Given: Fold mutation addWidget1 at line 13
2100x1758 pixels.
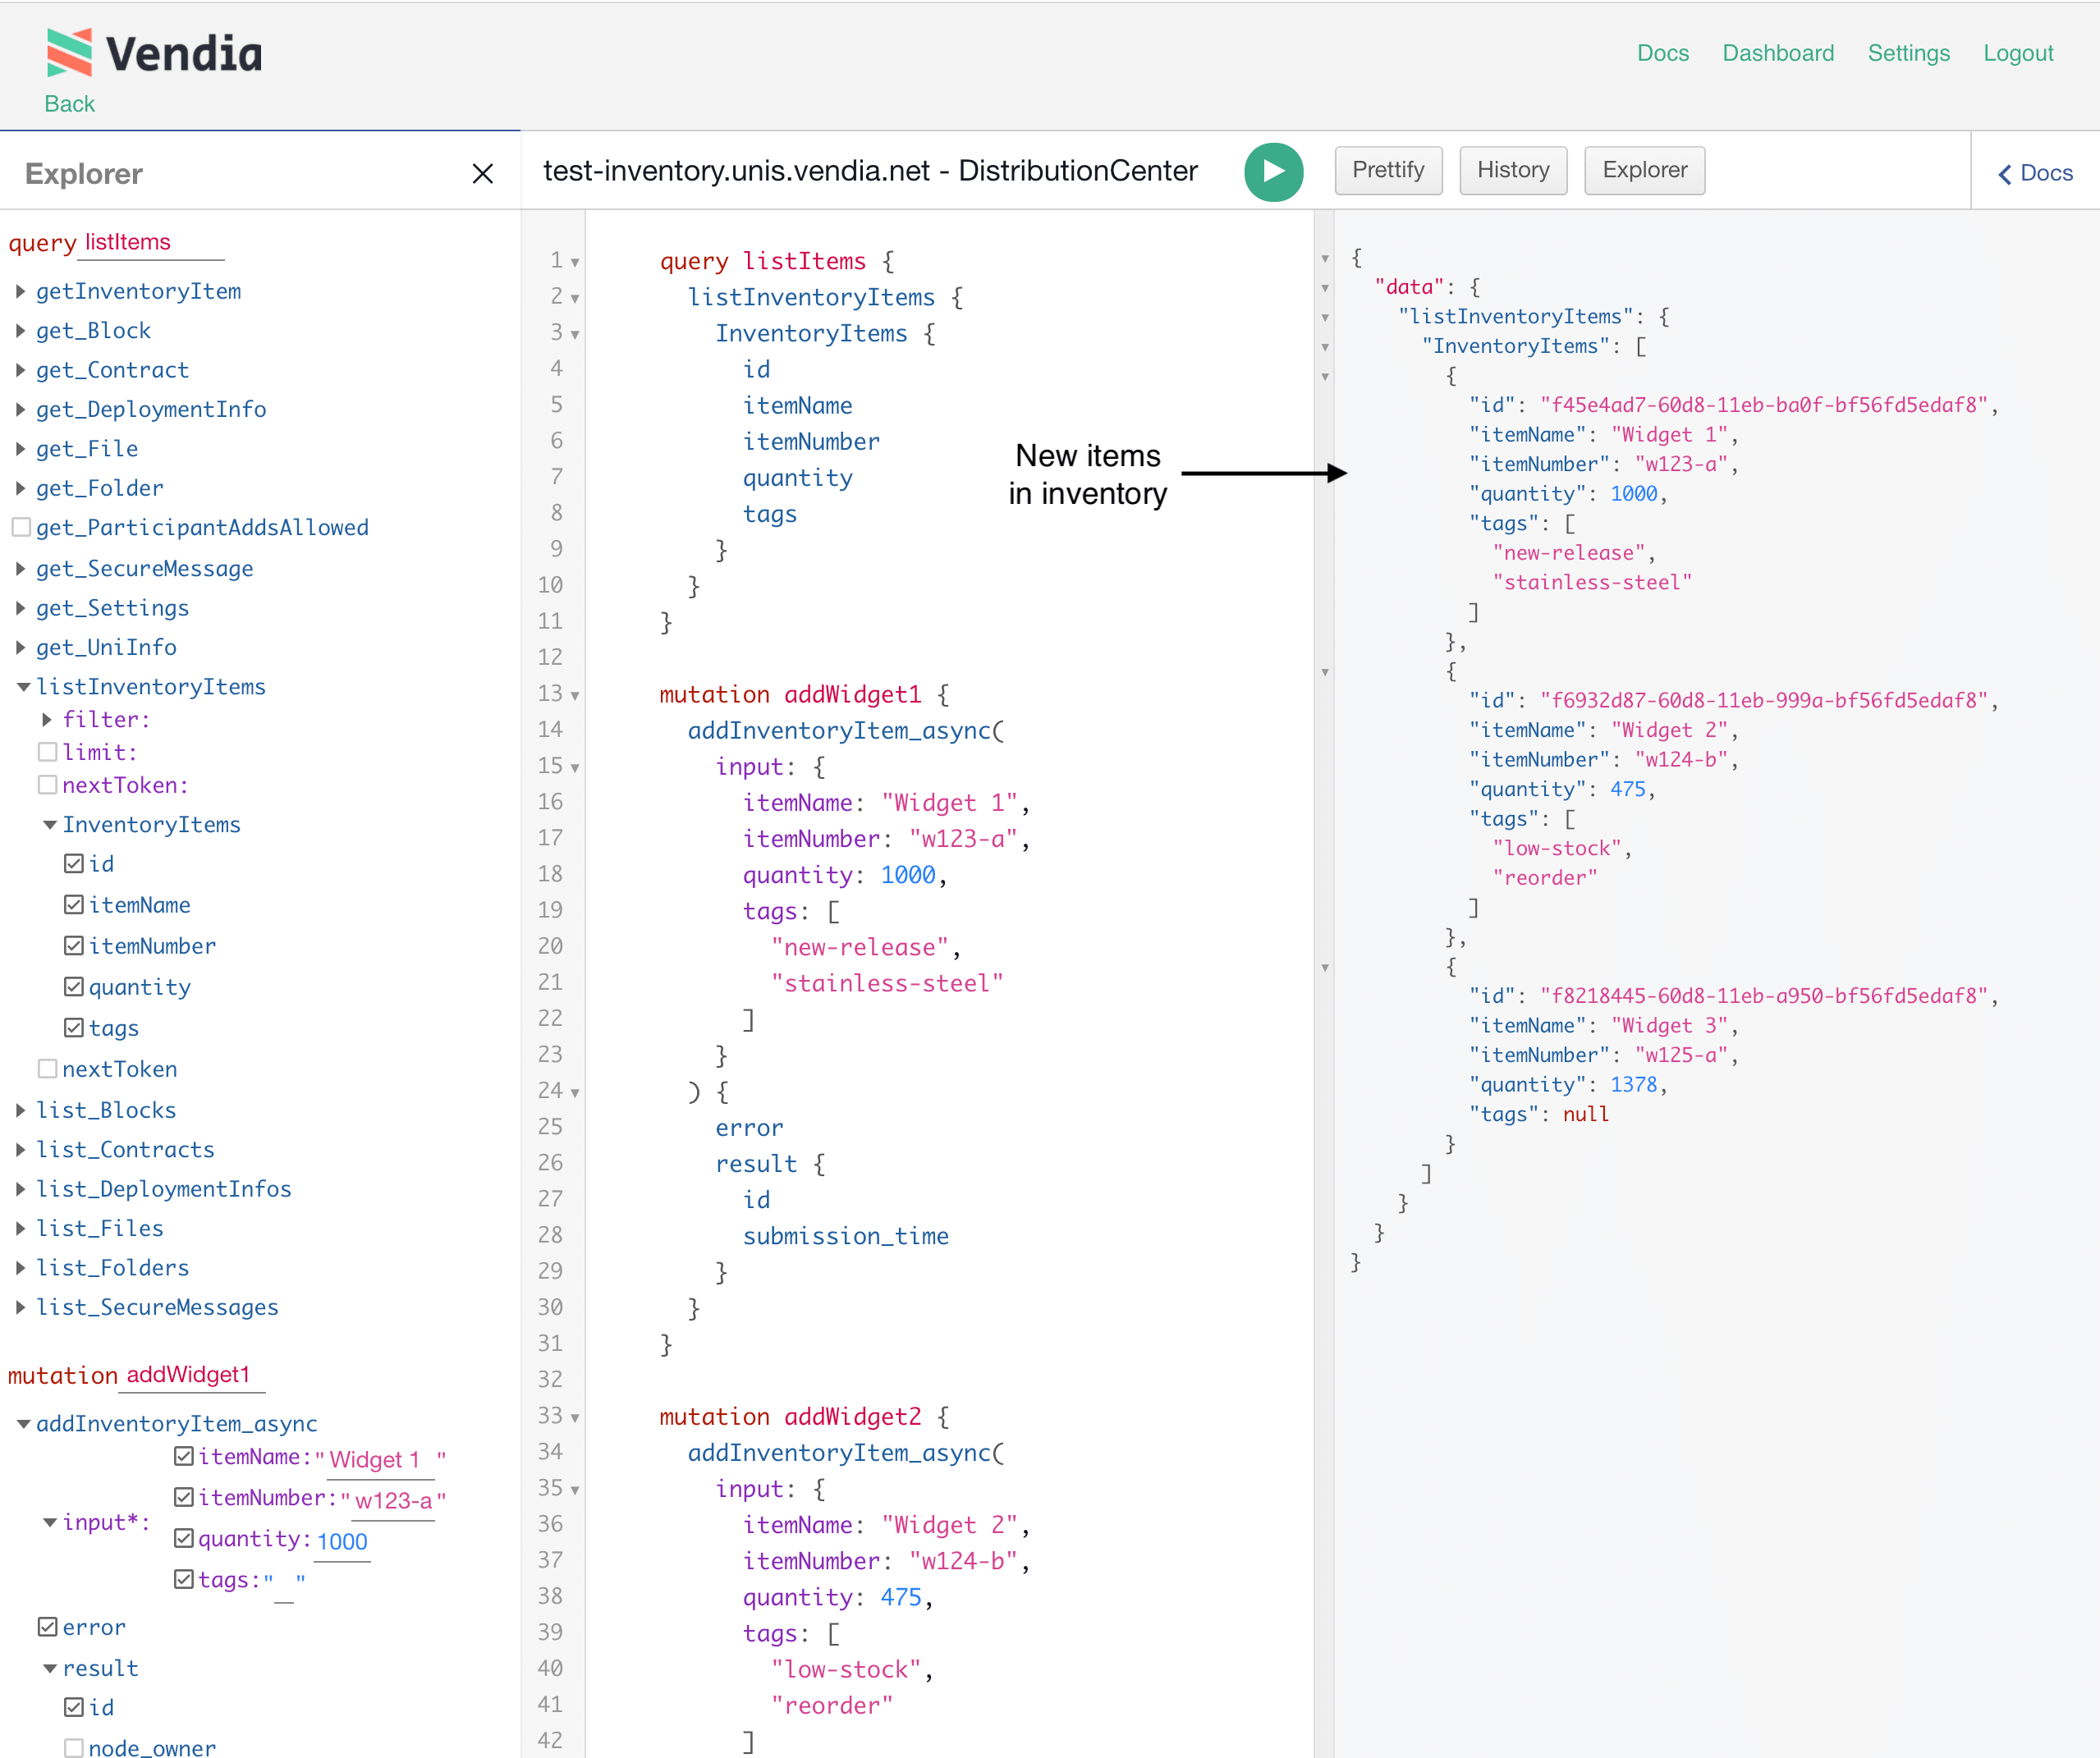Looking at the screenshot, I should (575, 695).
